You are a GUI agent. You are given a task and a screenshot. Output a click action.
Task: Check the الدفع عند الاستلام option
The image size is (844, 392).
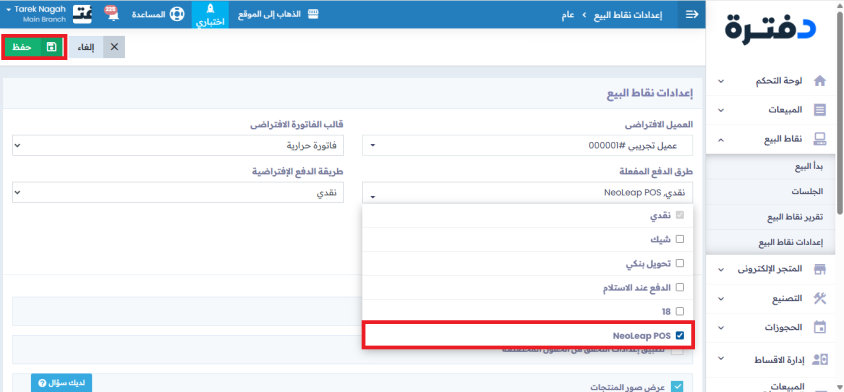[x=679, y=287]
